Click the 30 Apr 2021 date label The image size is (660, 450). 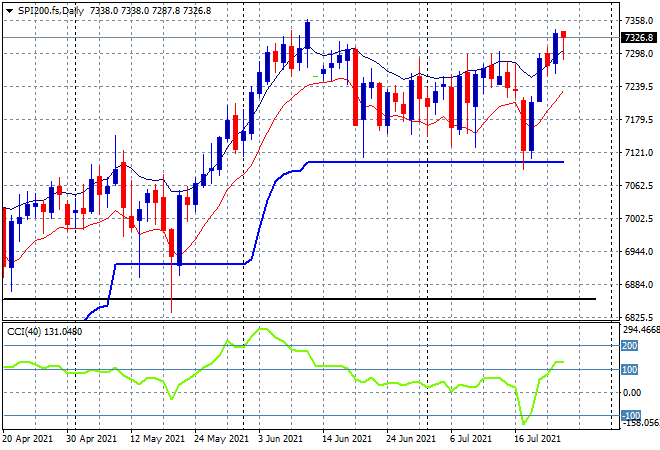[91, 439]
